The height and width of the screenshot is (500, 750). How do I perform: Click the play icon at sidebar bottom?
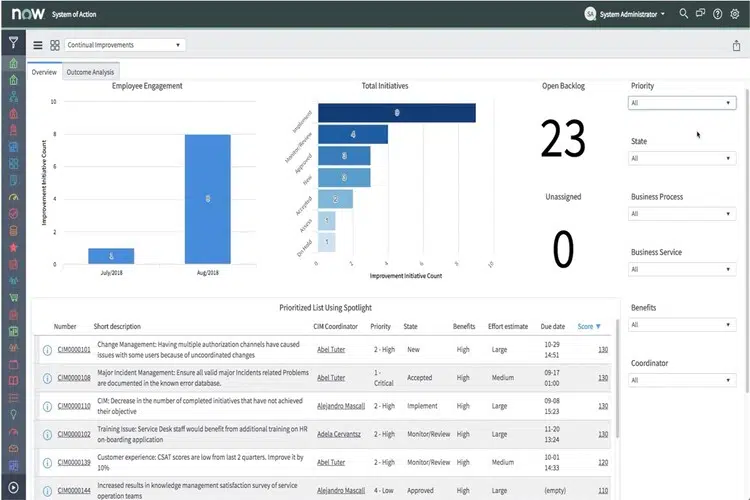(x=13, y=488)
